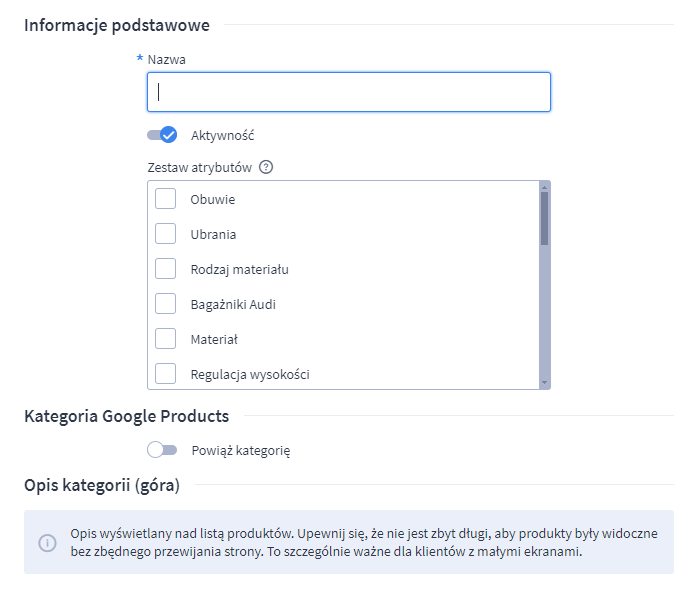The height and width of the screenshot is (589, 696).
Task: Click the Ubrania label text
Action: [x=213, y=234]
